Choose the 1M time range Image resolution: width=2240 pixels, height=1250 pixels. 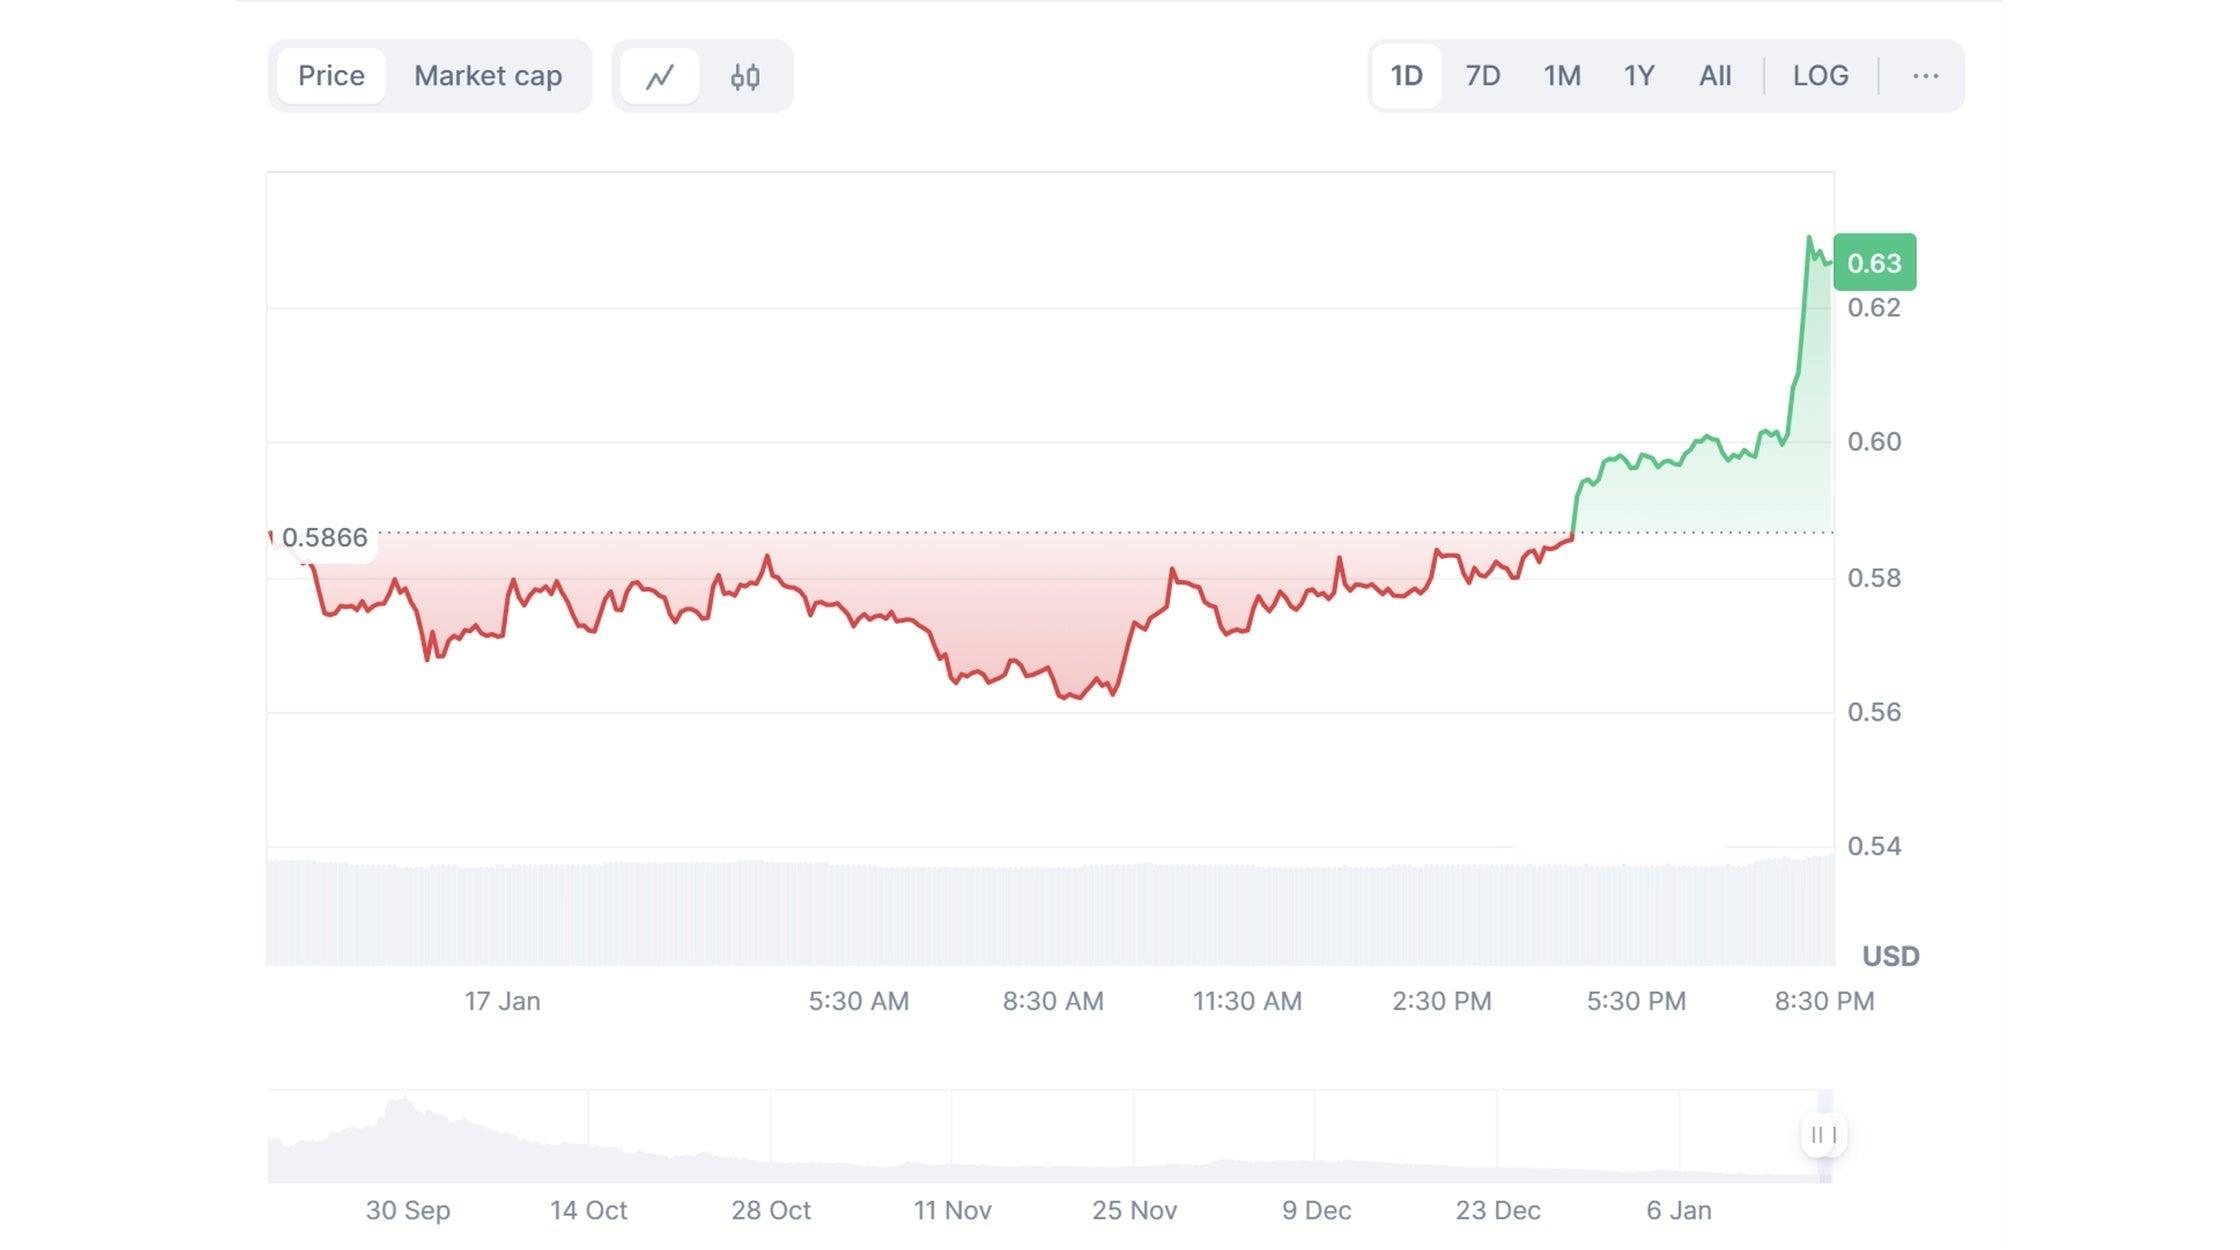[1562, 76]
